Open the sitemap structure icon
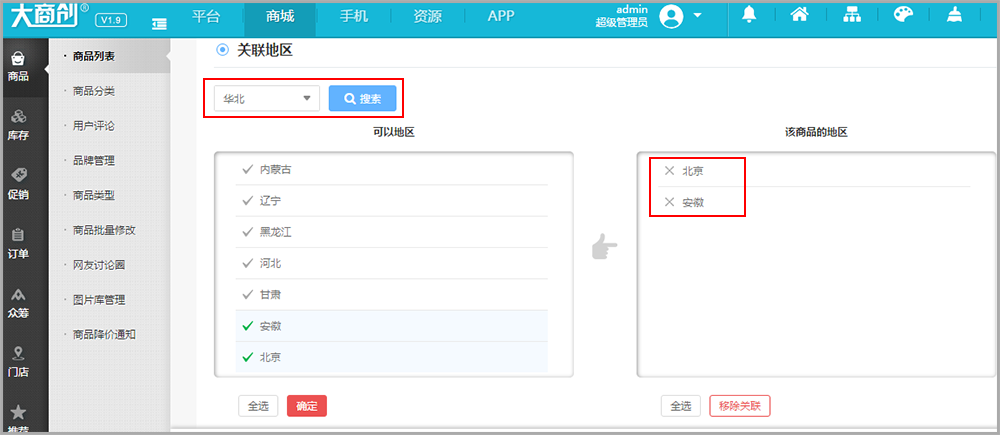The height and width of the screenshot is (435, 1000). pos(851,16)
